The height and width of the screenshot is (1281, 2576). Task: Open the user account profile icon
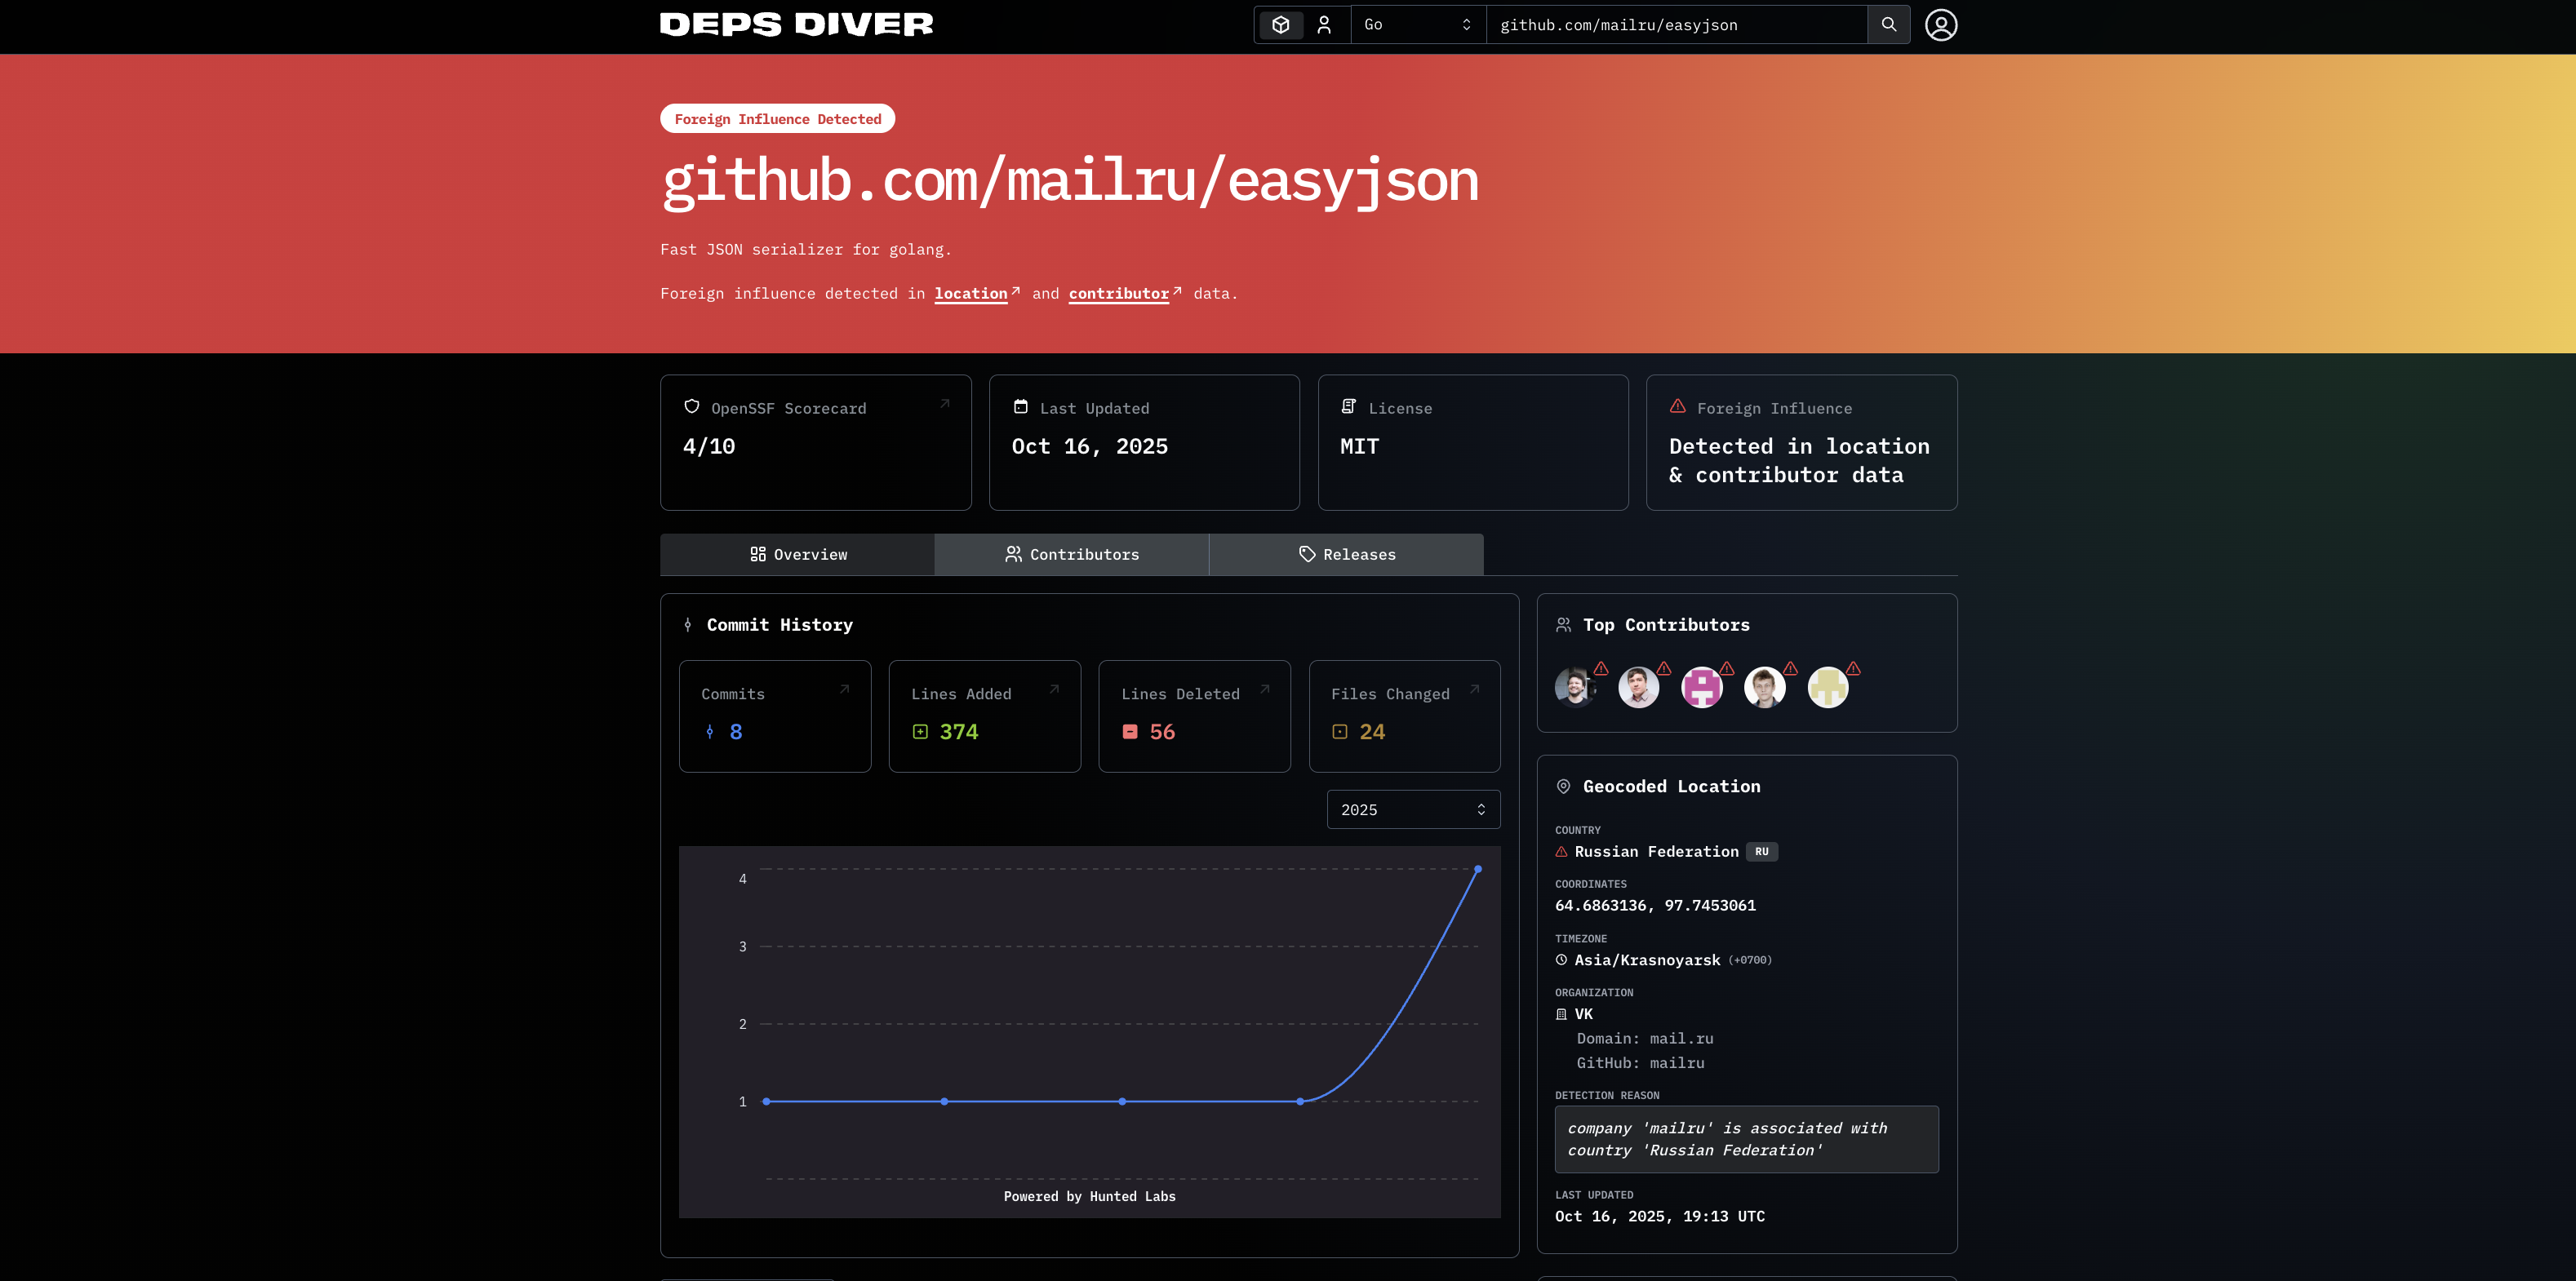(1941, 25)
